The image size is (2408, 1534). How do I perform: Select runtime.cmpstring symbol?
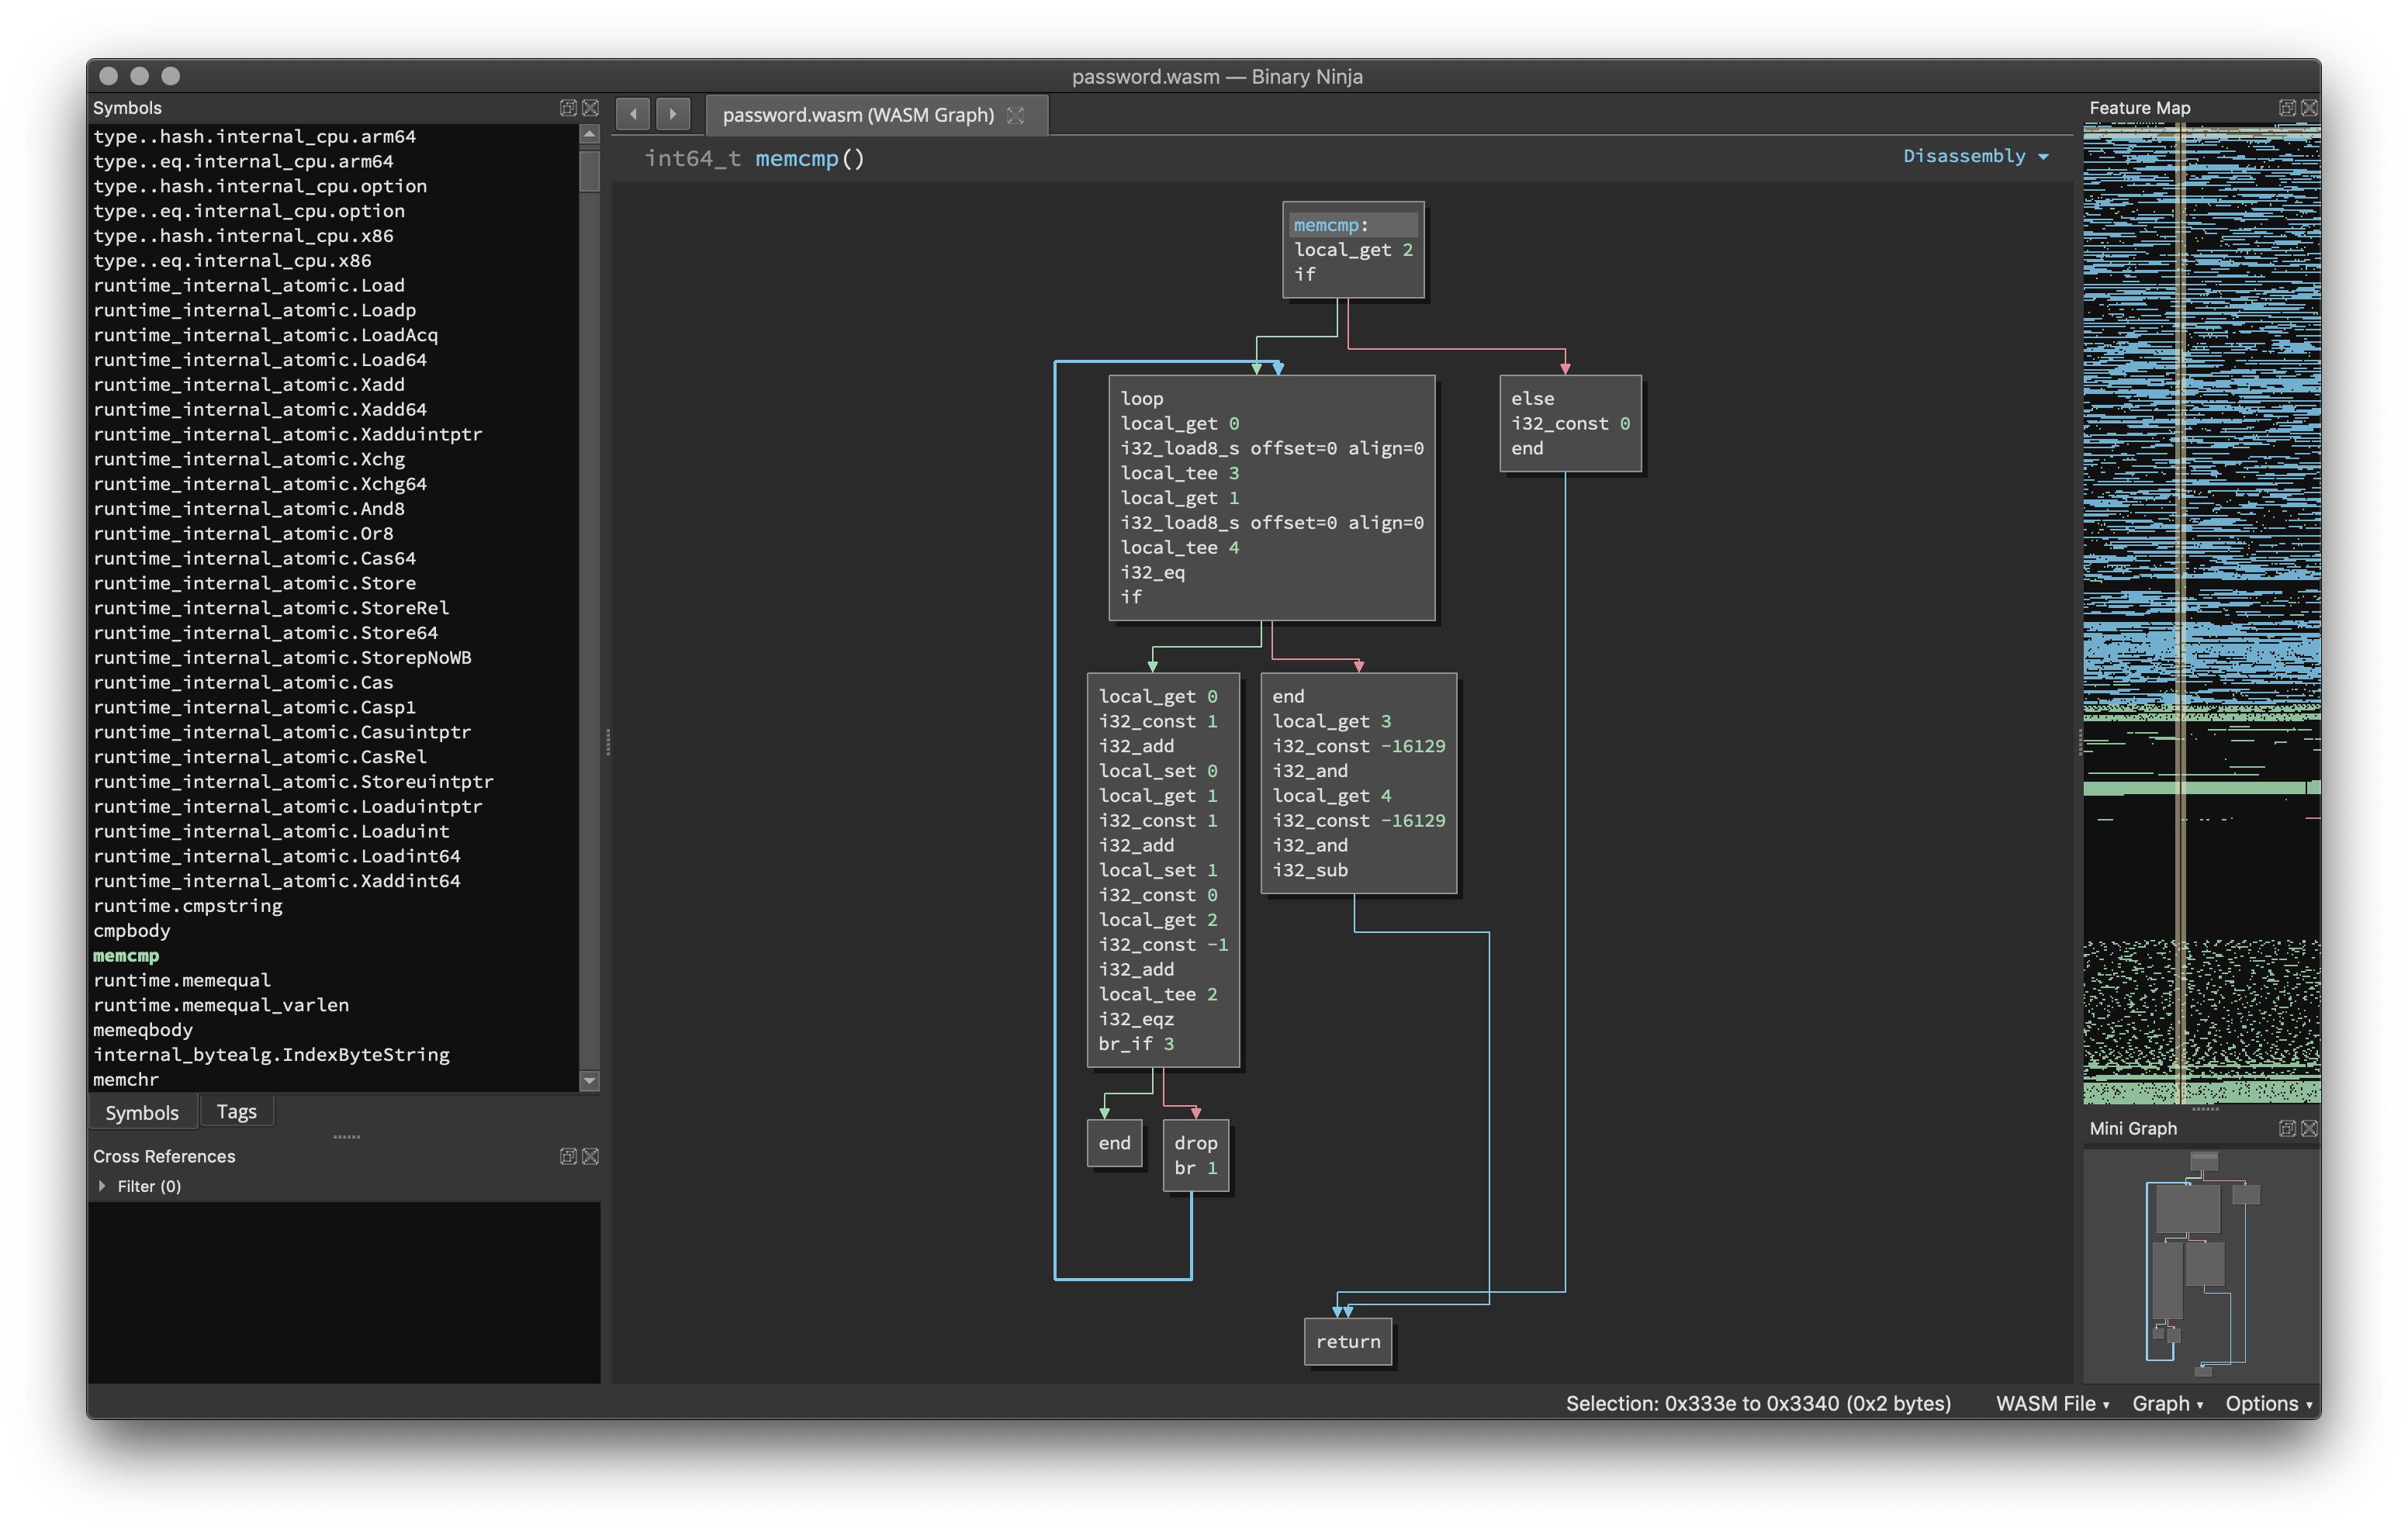[188, 905]
